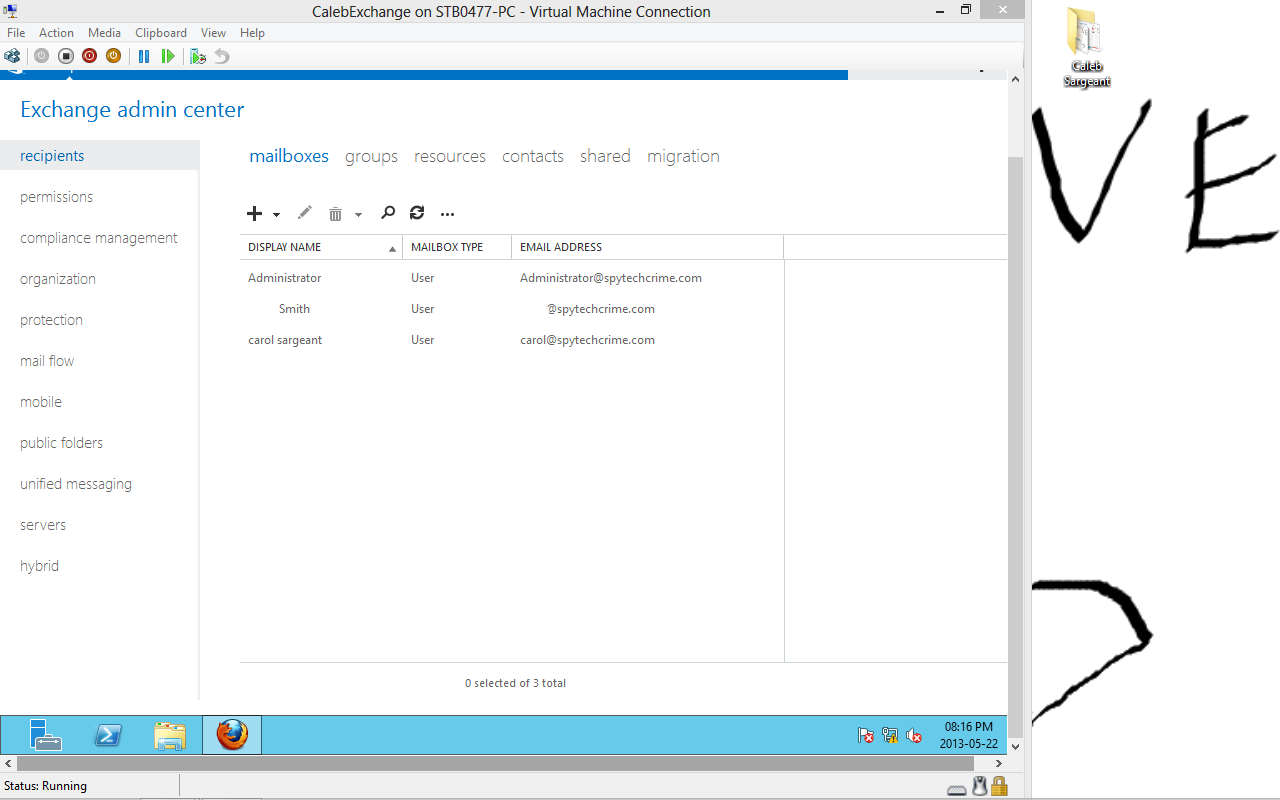Open the Media menu
This screenshot has height=800, width=1280.
tap(105, 33)
